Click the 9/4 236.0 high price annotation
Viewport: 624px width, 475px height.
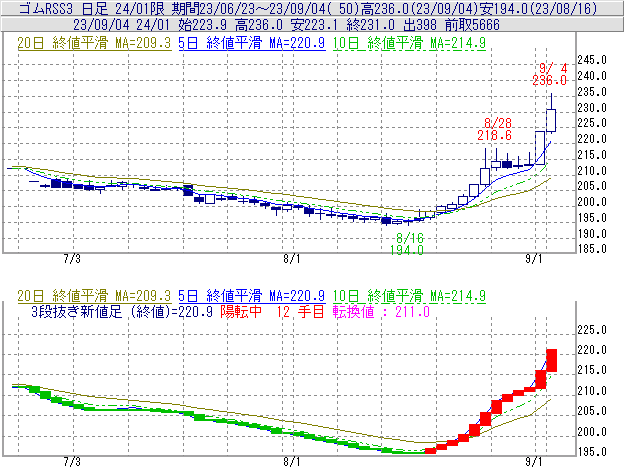pyautogui.click(x=550, y=74)
